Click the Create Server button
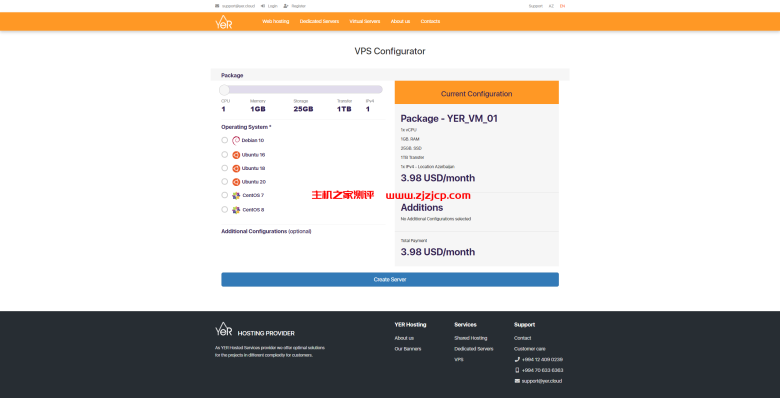780x398 pixels. tap(390, 280)
